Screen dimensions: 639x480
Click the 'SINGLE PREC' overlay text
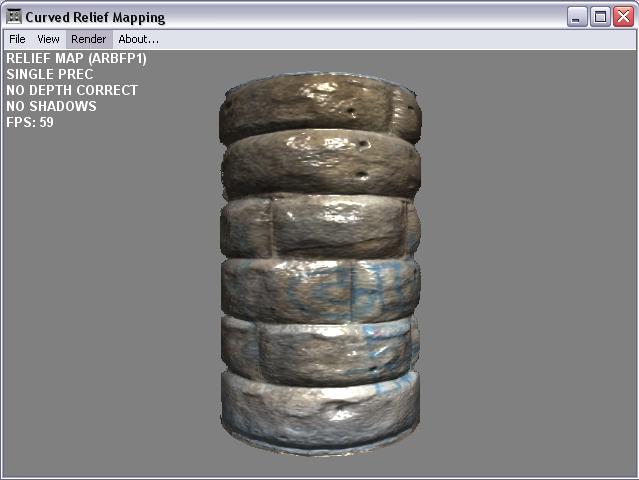[50, 74]
